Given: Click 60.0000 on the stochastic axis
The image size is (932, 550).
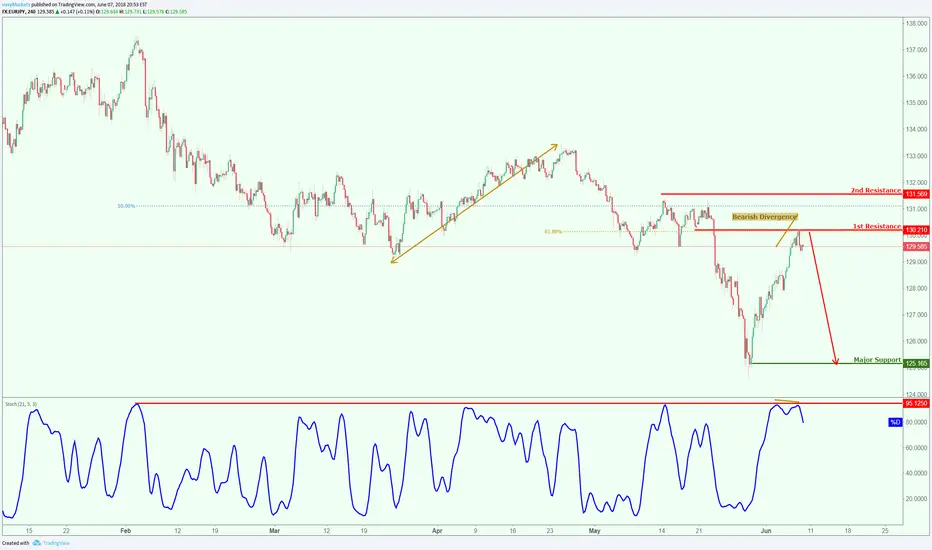Looking at the screenshot, I should click(916, 448).
